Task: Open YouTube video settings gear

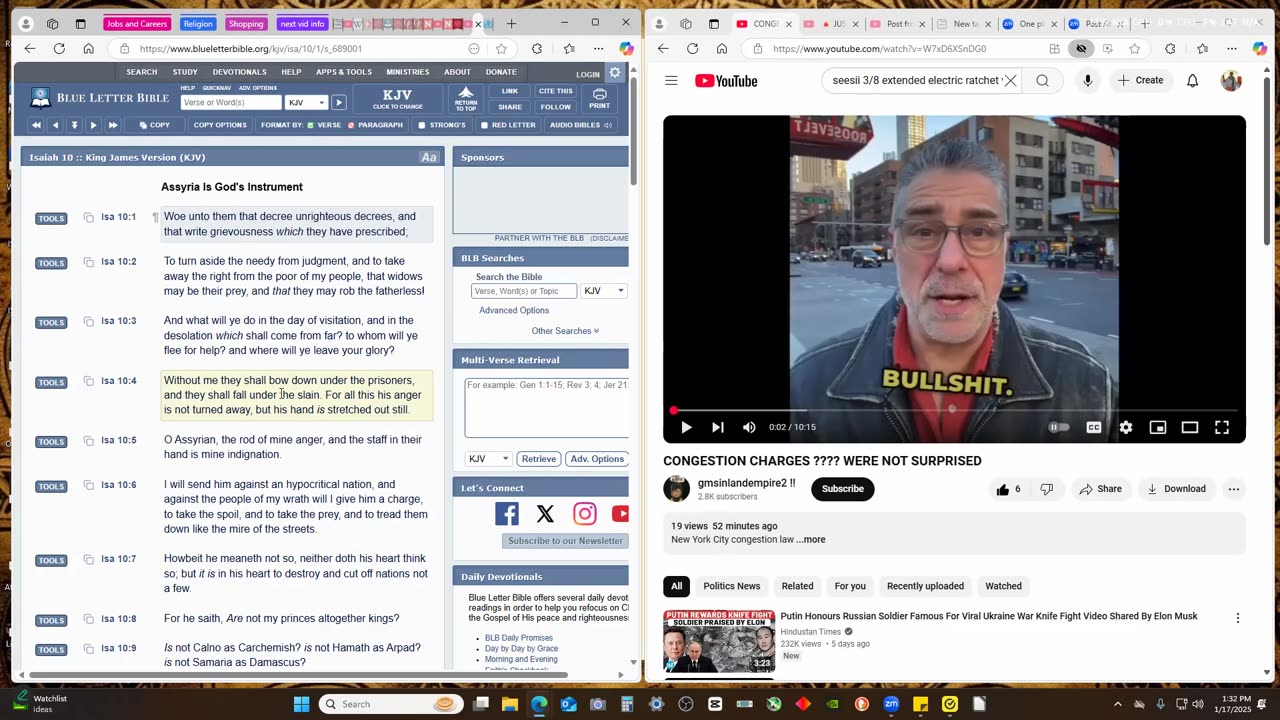Action: tap(1126, 427)
